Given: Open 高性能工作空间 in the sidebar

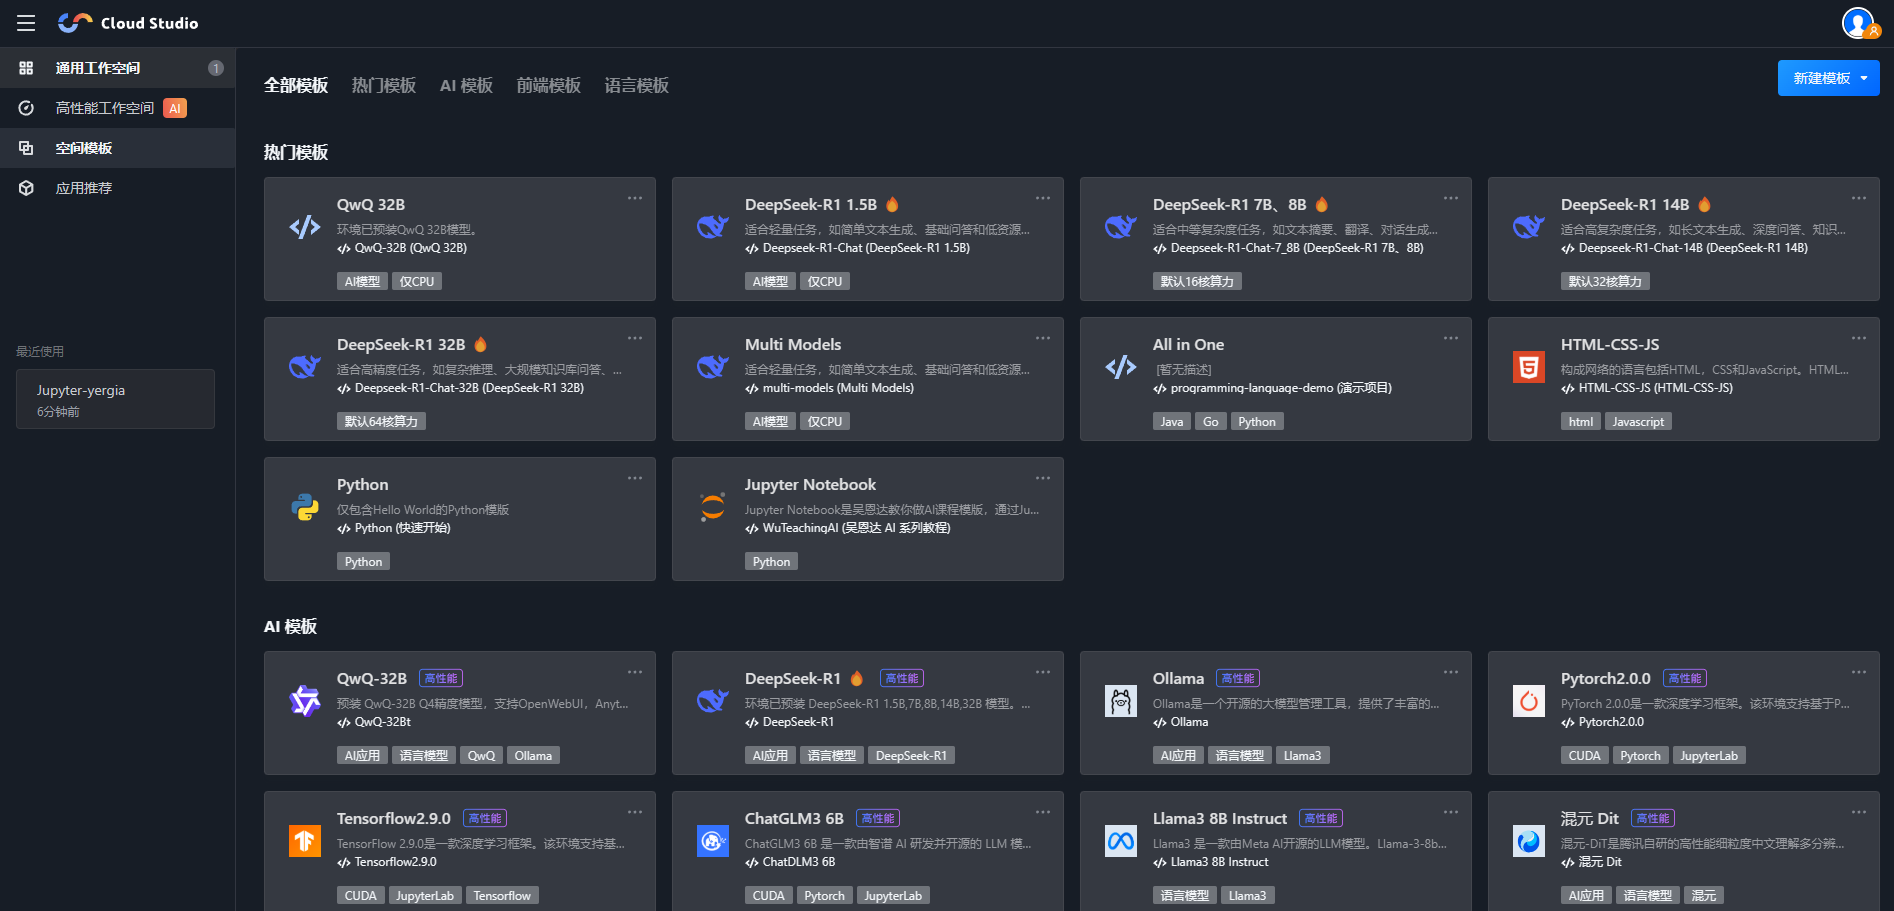Looking at the screenshot, I should tap(117, 108).
